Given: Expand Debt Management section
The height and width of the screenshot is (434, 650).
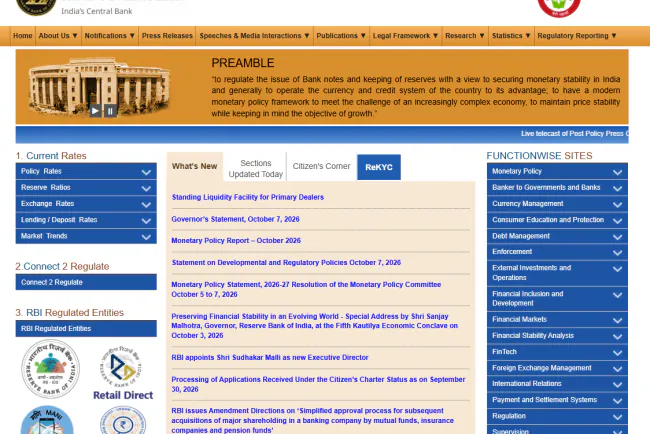Looking at the screenshot, I should 557,236.
